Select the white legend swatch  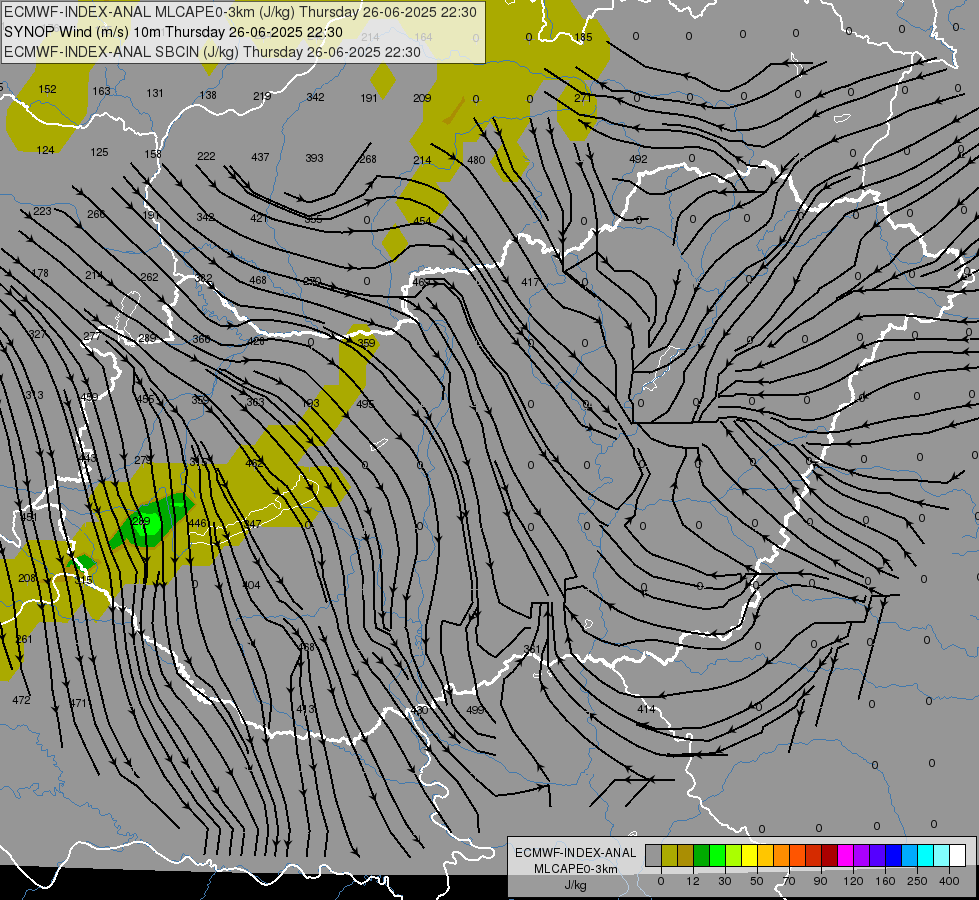tap(959, 856)
